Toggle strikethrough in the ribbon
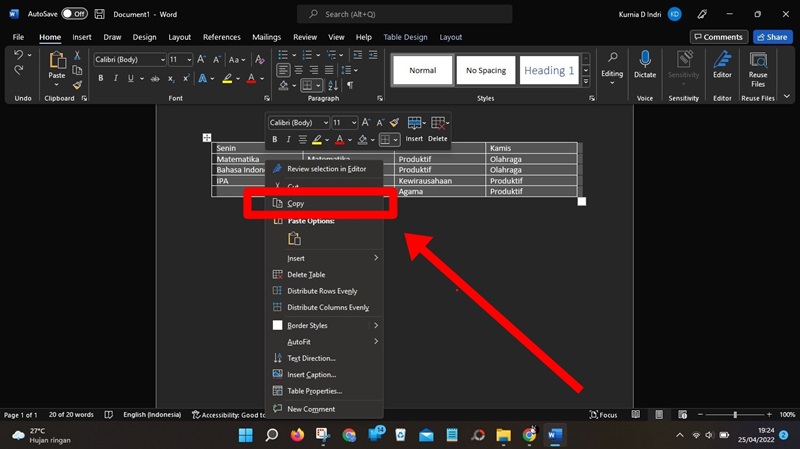The height and width of the screenshot is (449, 800). tap(155, 79)
